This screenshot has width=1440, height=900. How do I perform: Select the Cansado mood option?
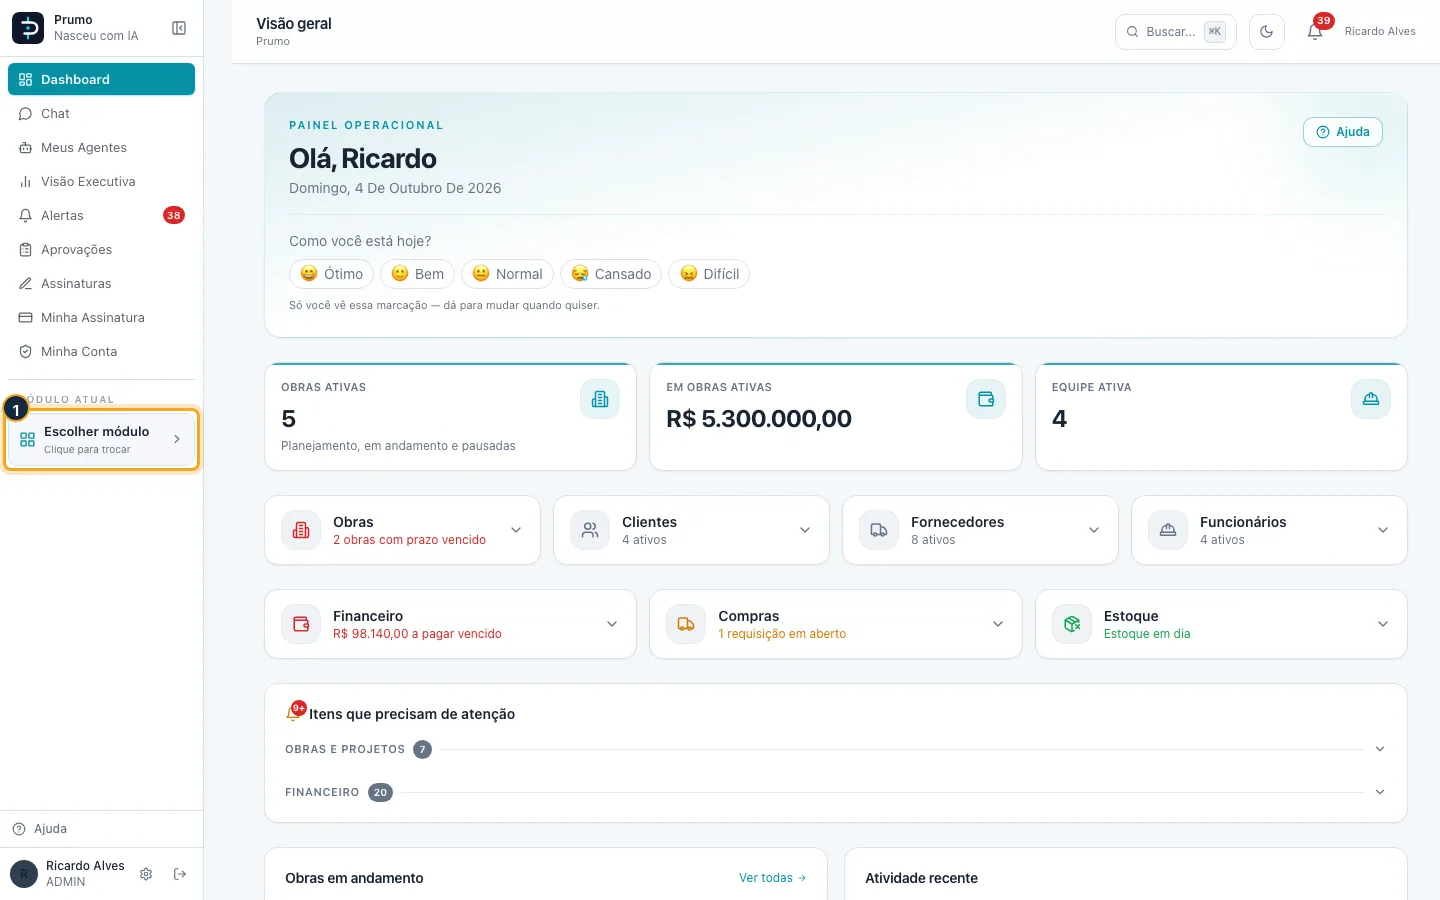611,274
